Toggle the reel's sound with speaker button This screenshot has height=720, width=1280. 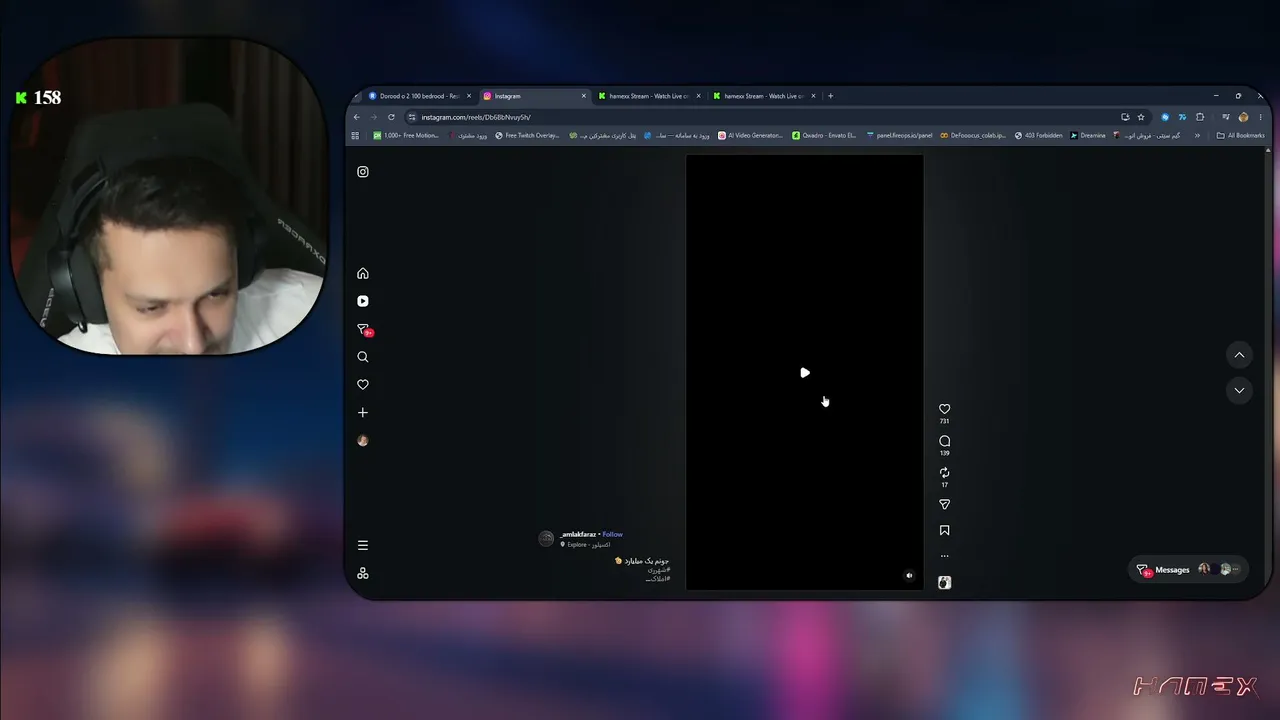pyautogui.click(x=909, y=576)
